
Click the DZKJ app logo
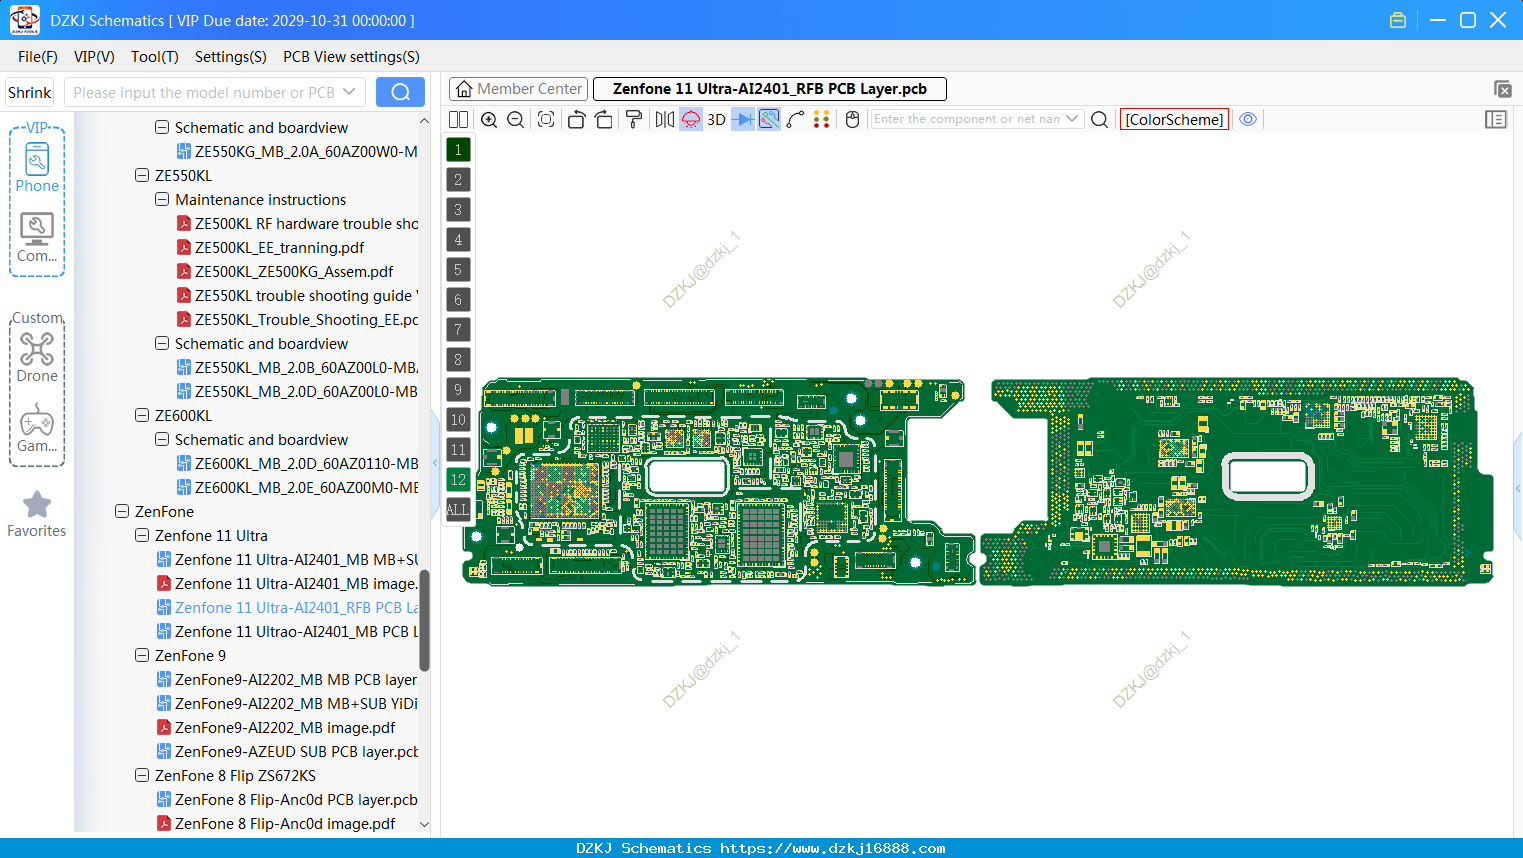click(24, 19)
